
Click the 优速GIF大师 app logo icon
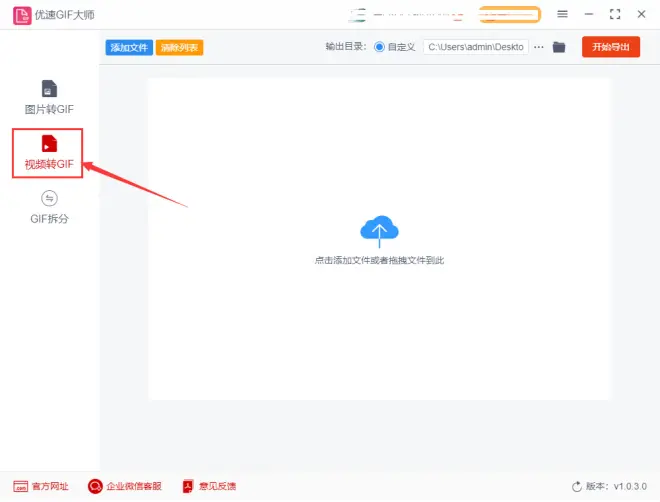pyautogui.click(x=21, y=15)
